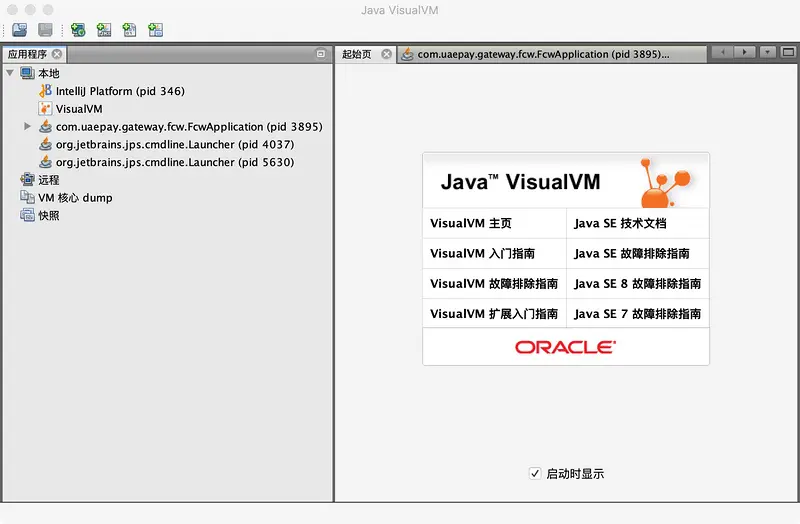Viewport: 800px width, 524px height.
Task: Click the Add Application Snapshot toolbar icon
Action: click(x=156, y=30)
